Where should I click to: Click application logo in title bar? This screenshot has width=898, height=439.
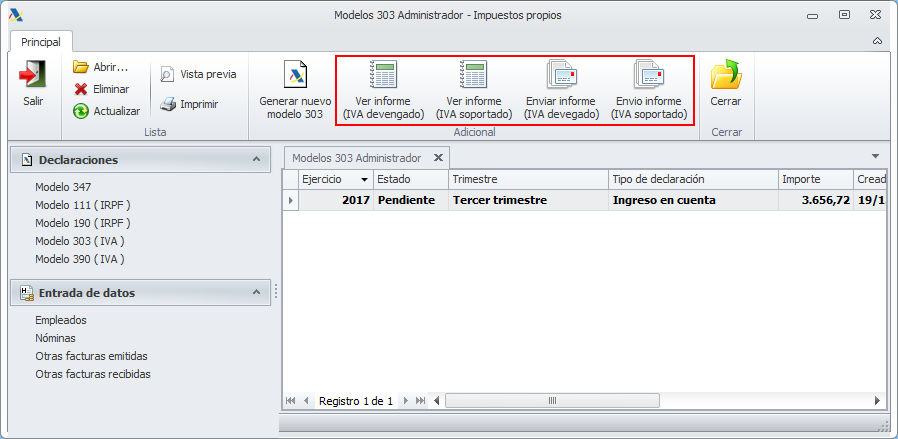16,15
